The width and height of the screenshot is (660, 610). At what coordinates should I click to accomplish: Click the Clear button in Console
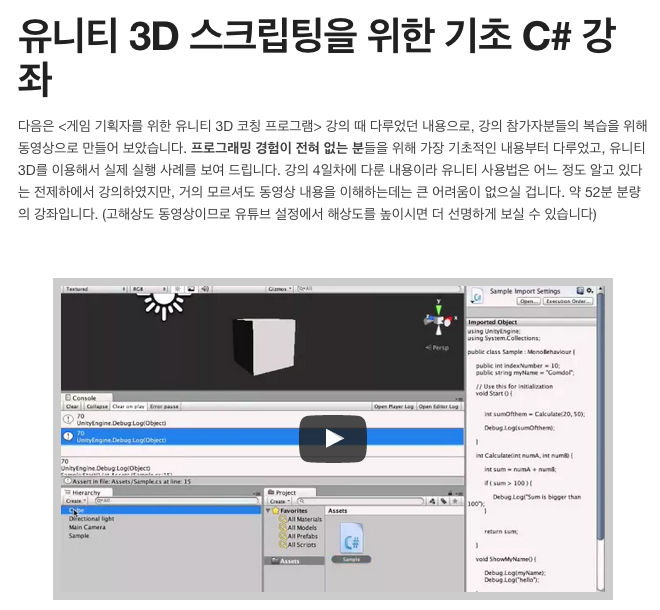click(x=72, y=406)
